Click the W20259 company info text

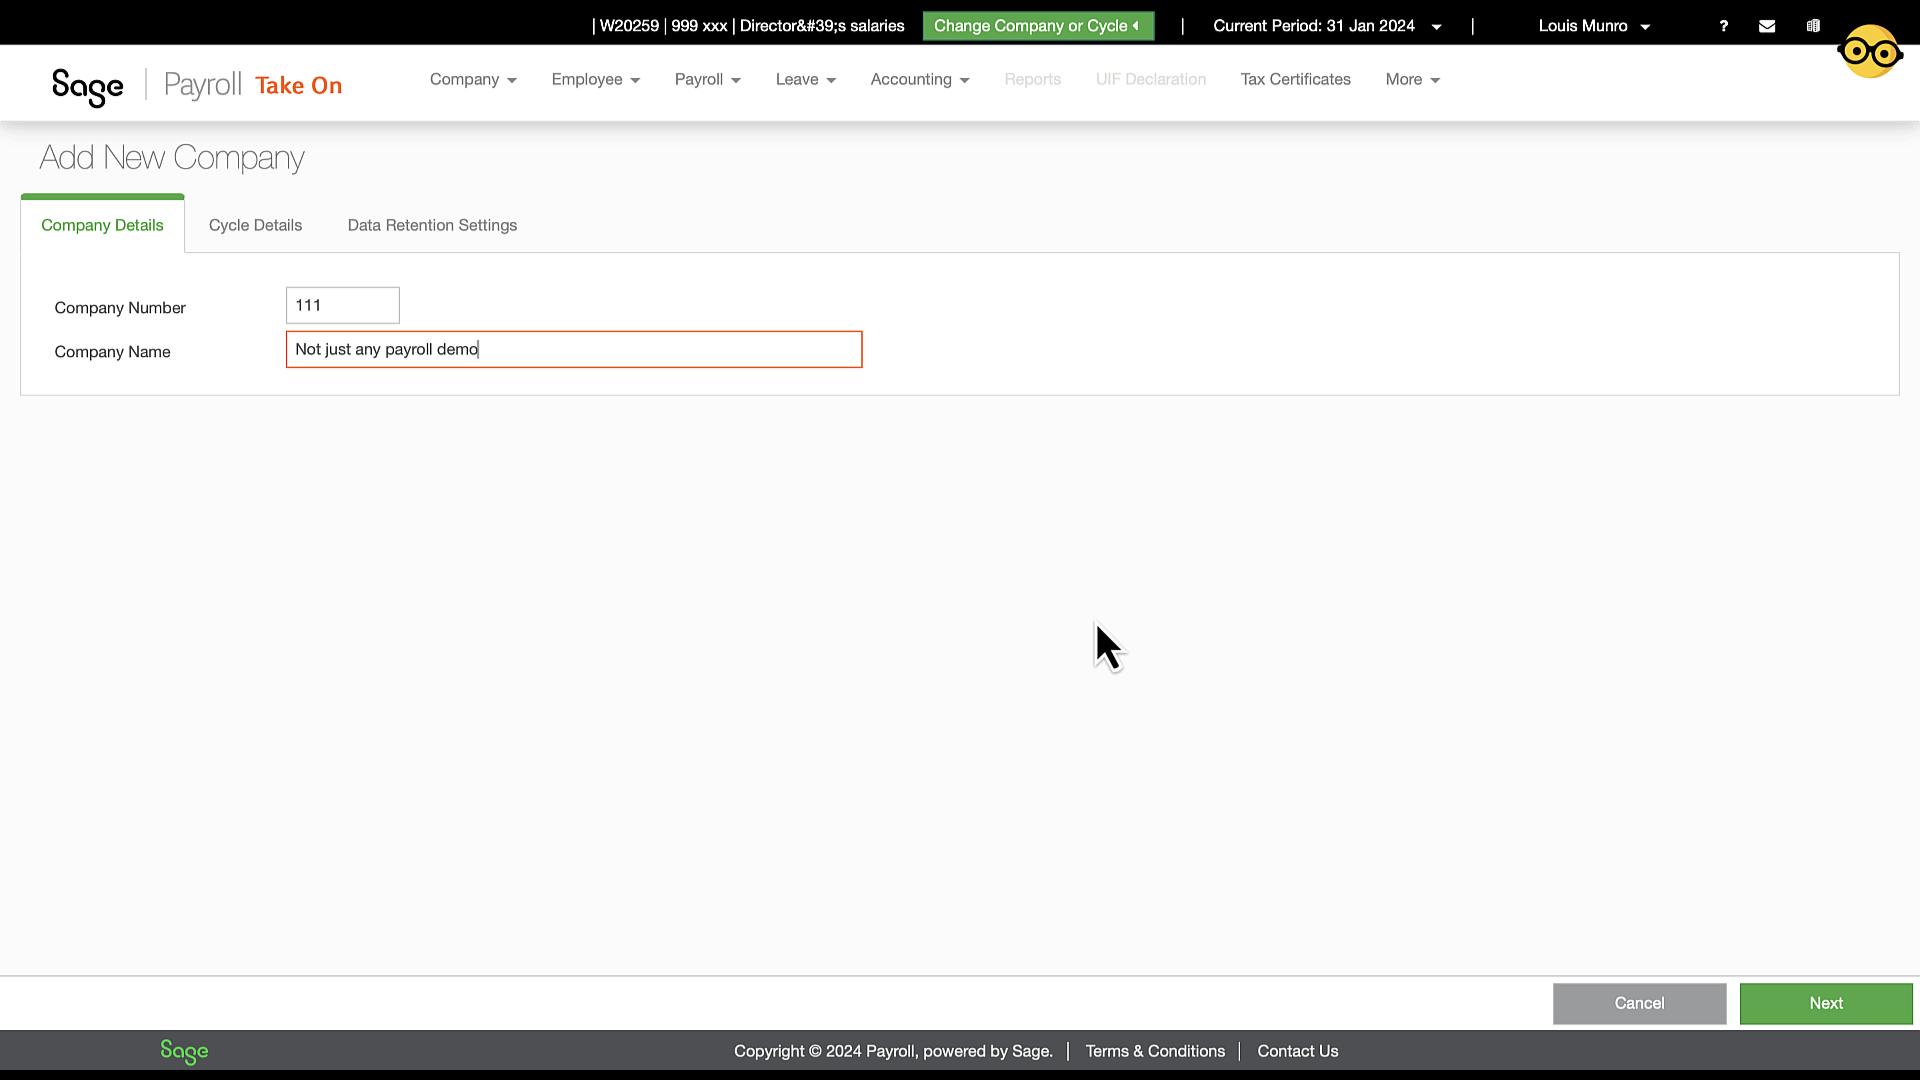pos(750,26)
